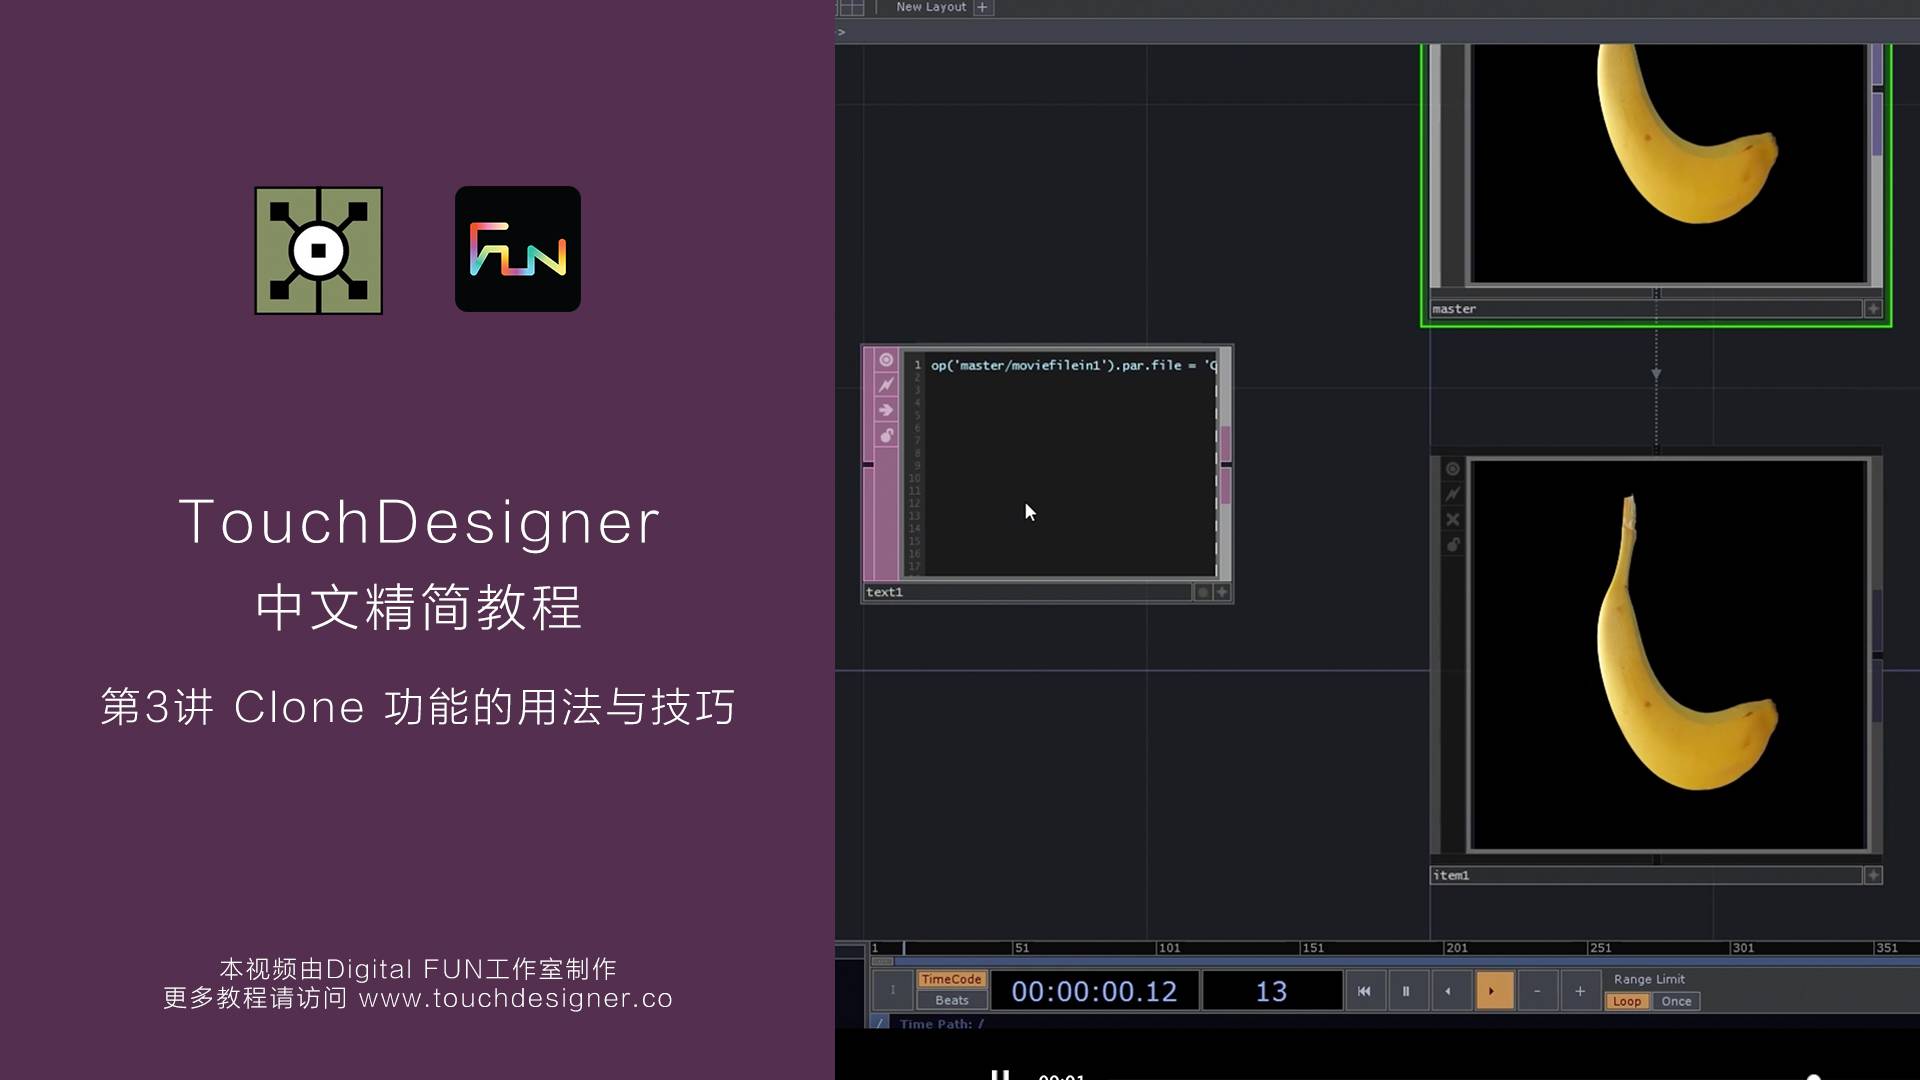Toggle viewer active flag on text1 node
This screenshot has width=1920, height=1080.
tap(886, 360)
